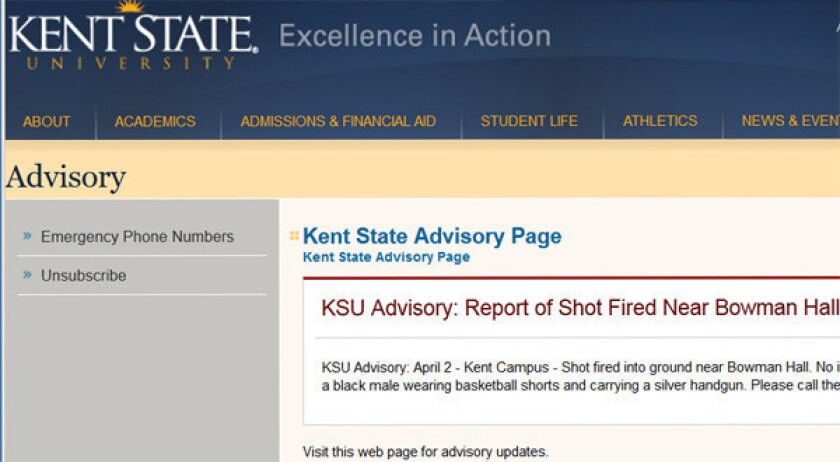Click the small Kent State Advisory Page subtitle

coord(386,257)
